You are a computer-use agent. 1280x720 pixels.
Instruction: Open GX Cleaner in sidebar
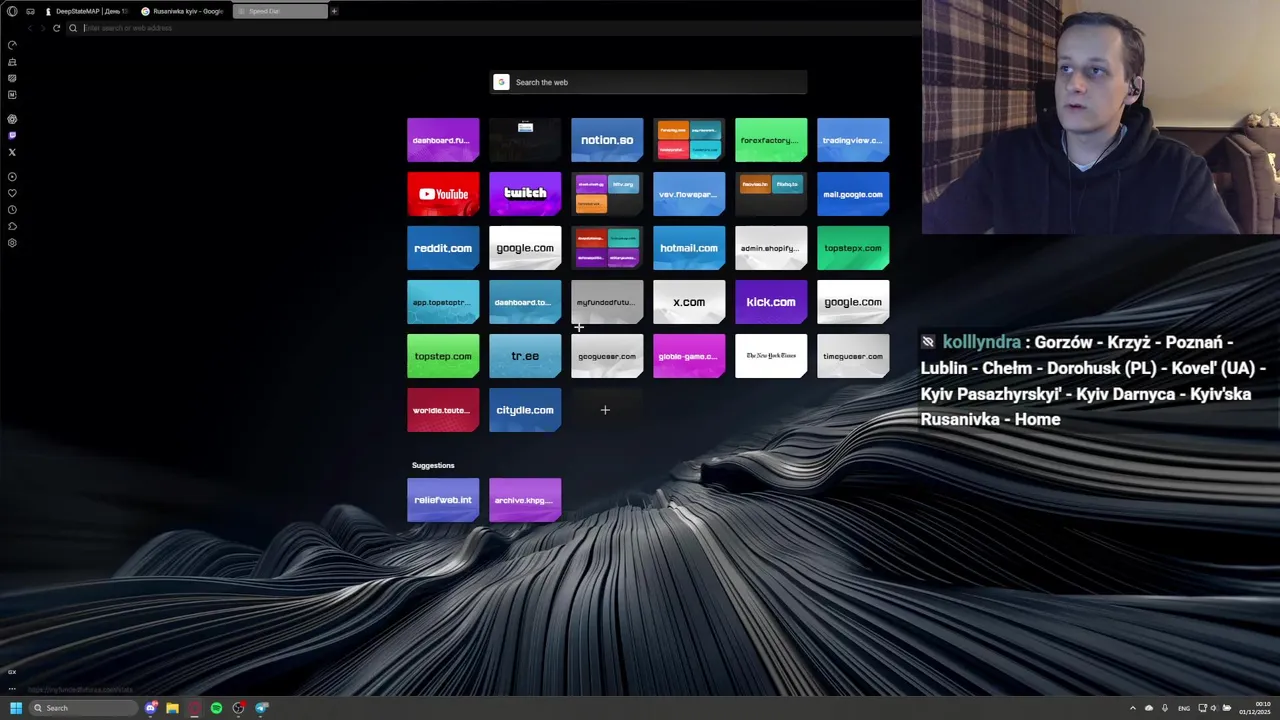(x=12, y=62)
